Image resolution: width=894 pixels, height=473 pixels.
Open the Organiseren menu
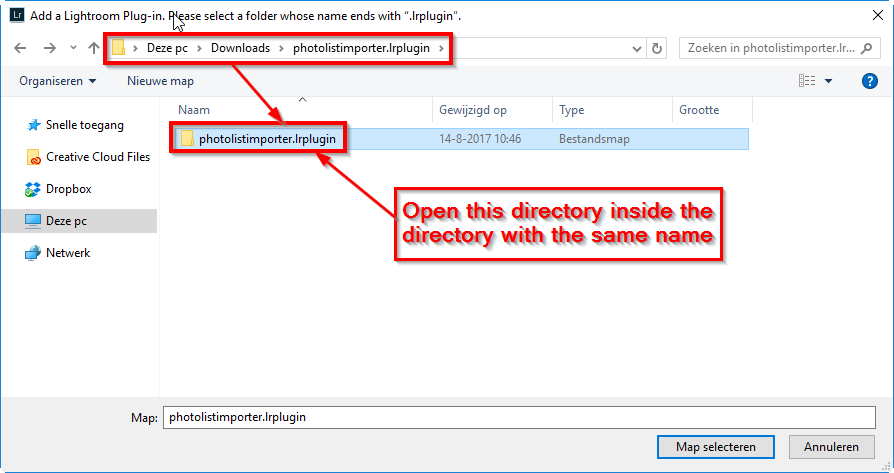click(x=58, y=81)
